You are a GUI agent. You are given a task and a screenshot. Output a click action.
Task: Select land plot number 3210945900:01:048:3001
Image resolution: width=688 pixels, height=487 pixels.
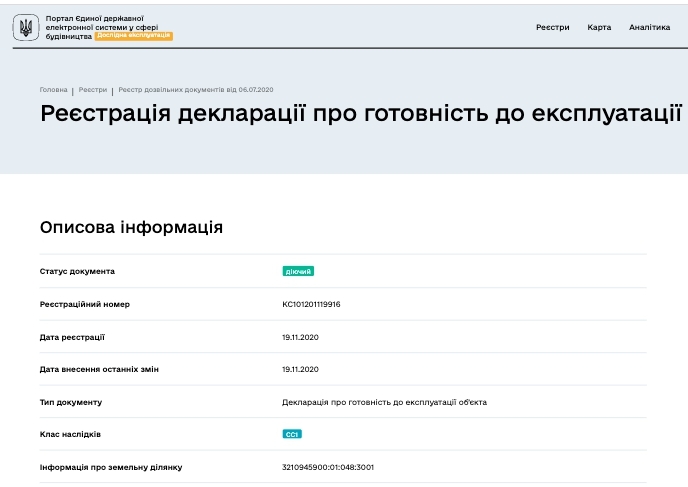coord(328,467)
